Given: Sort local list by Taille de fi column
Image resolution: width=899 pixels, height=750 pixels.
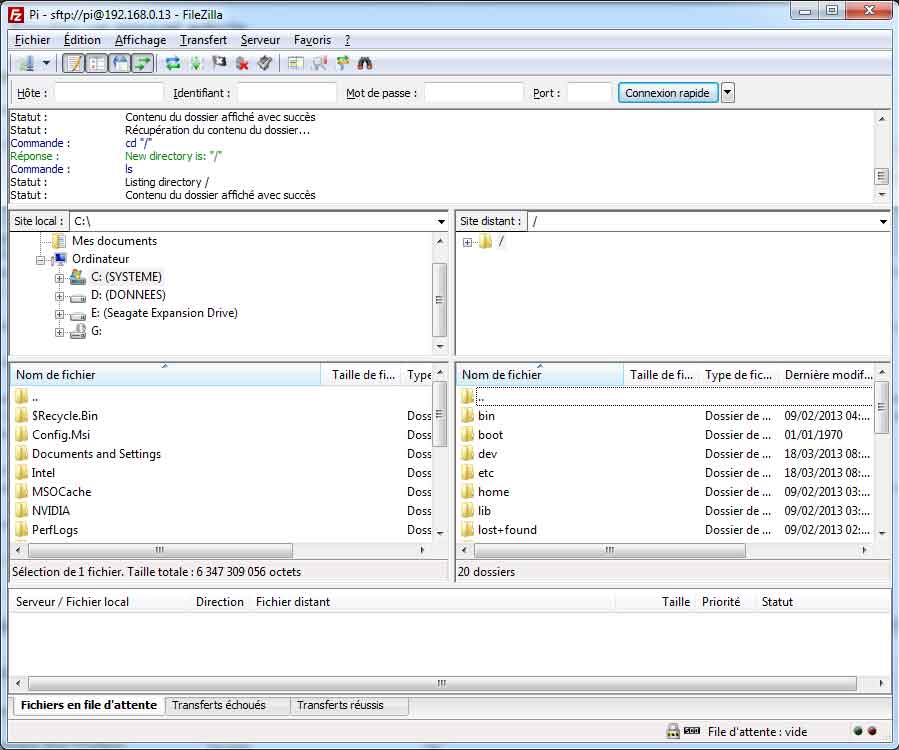Looking at the screenshot, I should tap(363, 374).
